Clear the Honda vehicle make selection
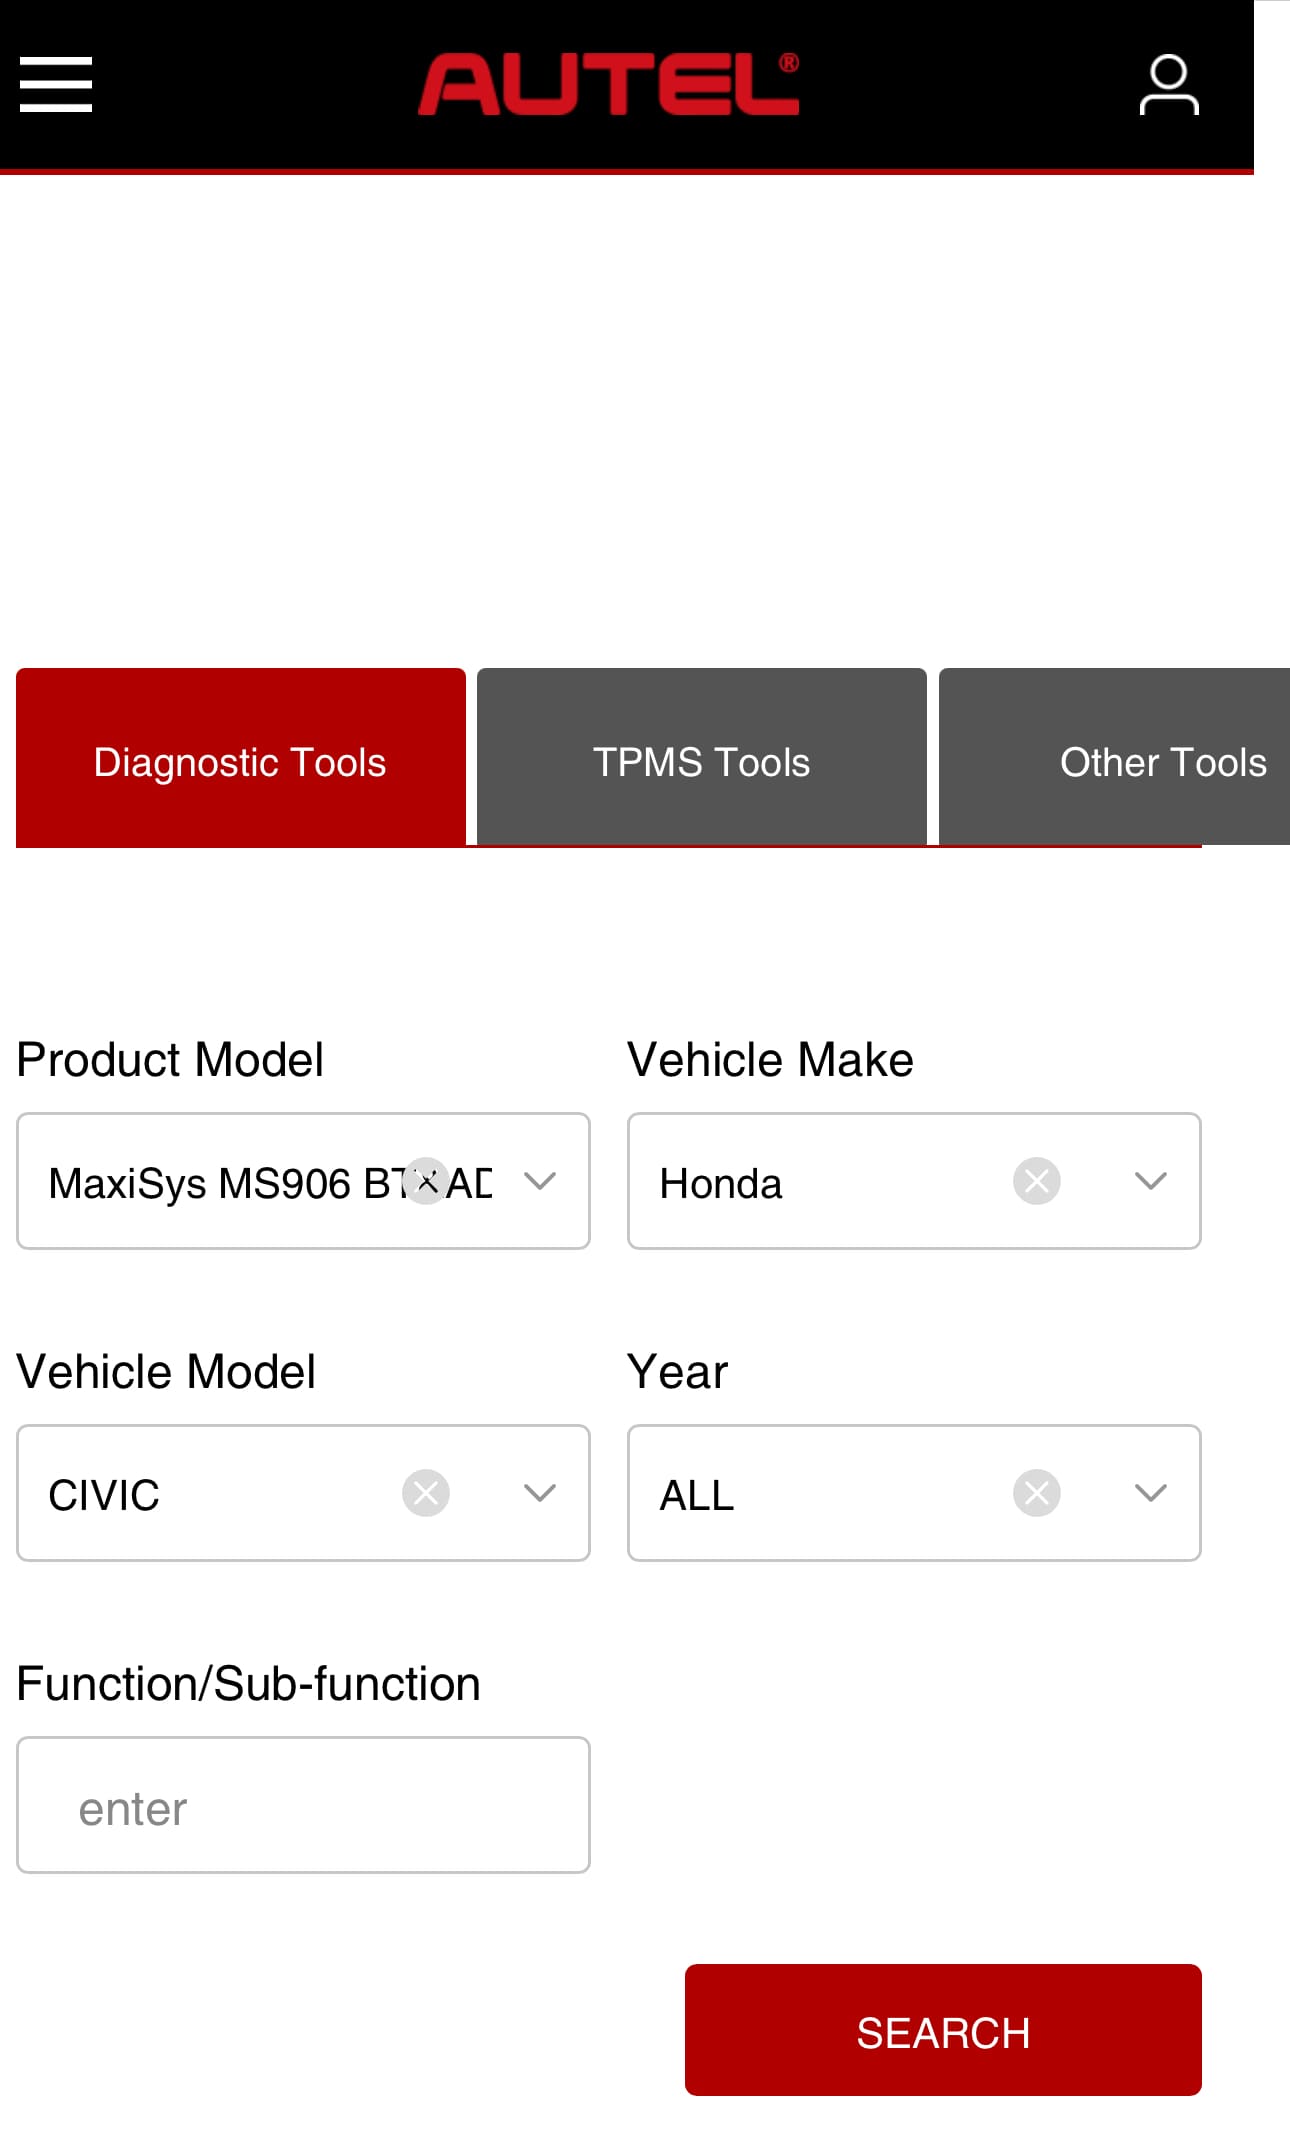This screenshot has height=2129, width=1290. click(x=1037, y=1181)
